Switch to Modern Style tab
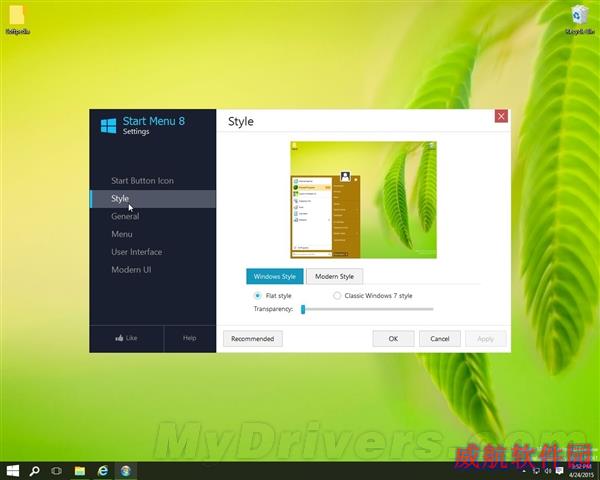This screenshot has width=600, height=480. 334,276
